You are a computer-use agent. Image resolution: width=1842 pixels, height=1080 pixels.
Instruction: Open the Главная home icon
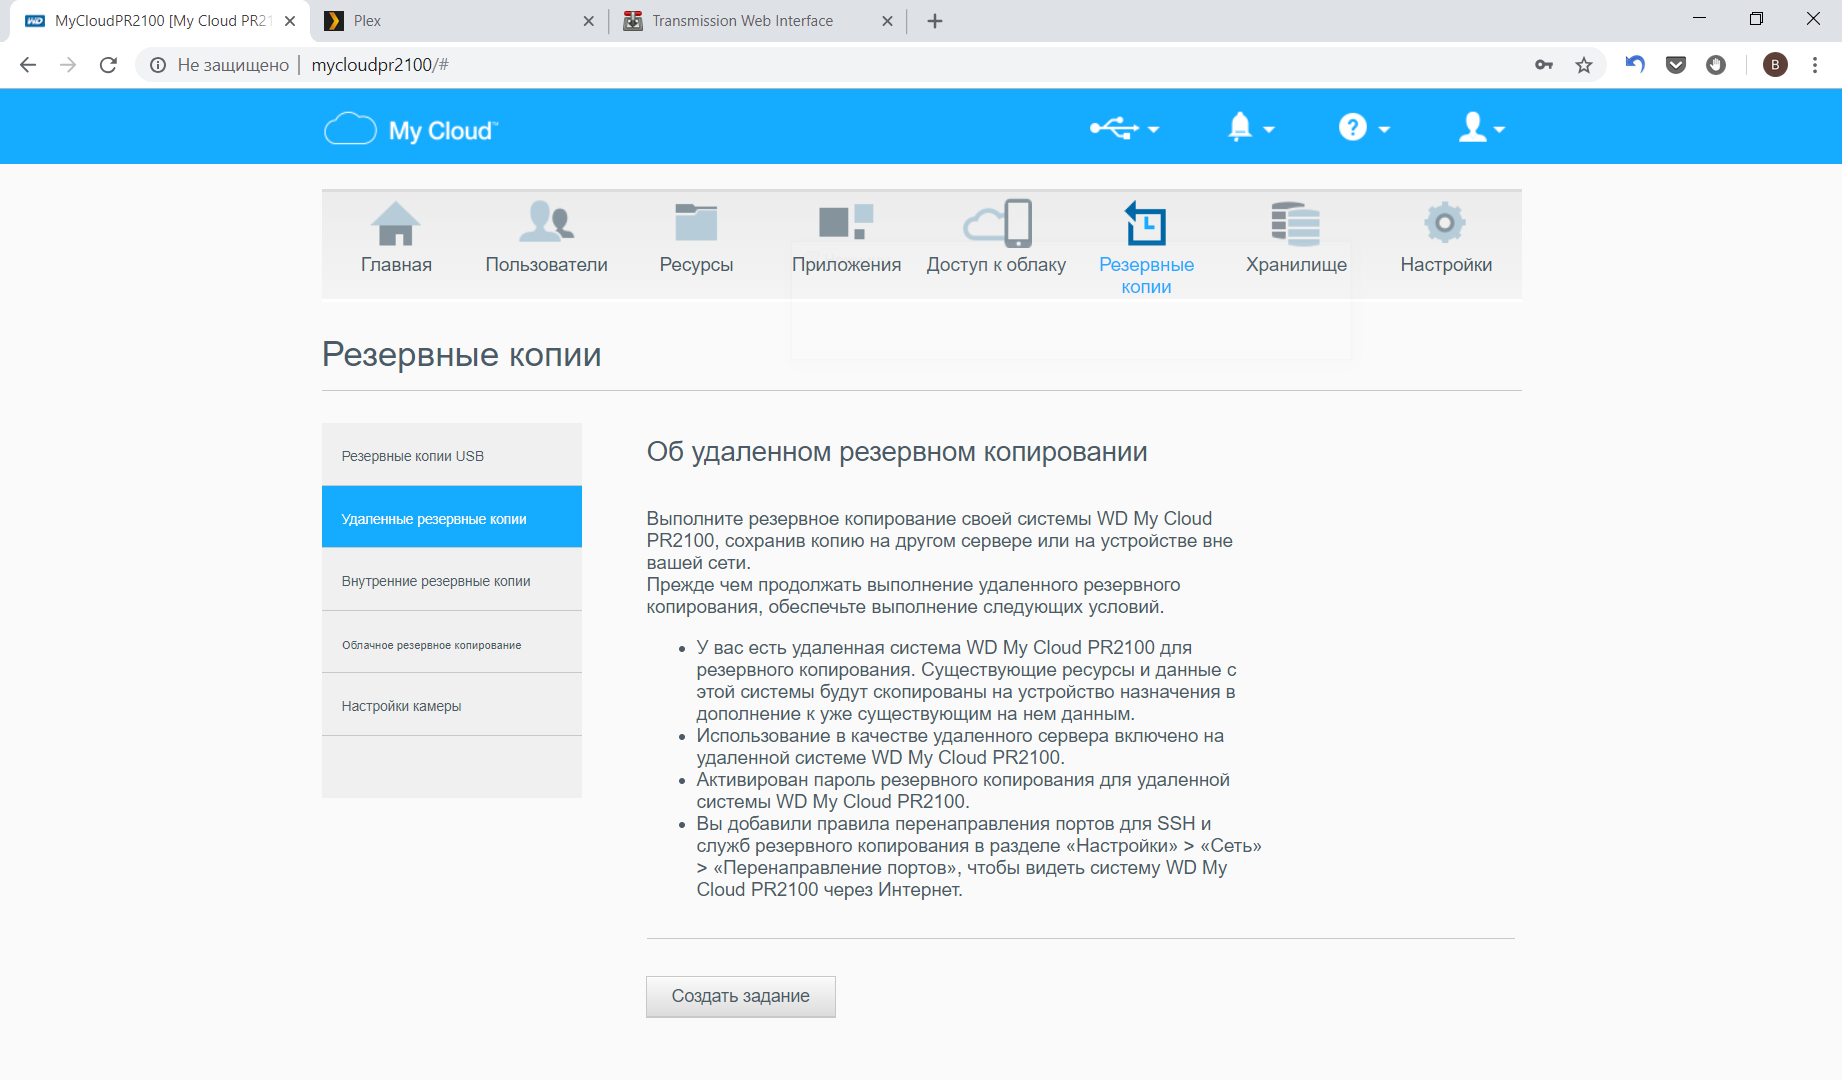[396, 224]
